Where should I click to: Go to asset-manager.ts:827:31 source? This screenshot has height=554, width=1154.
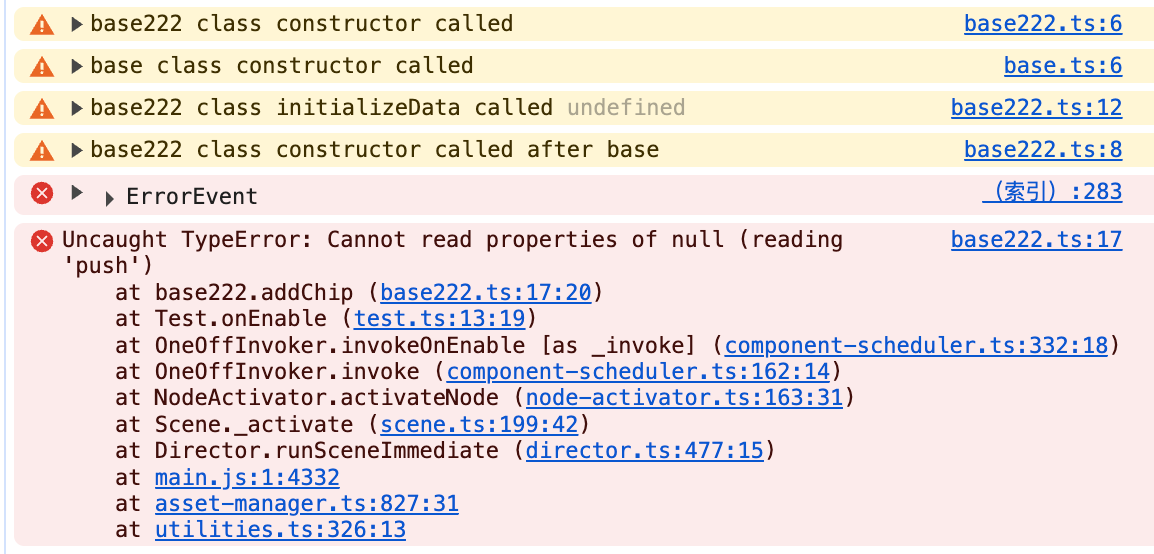[306, 504]
